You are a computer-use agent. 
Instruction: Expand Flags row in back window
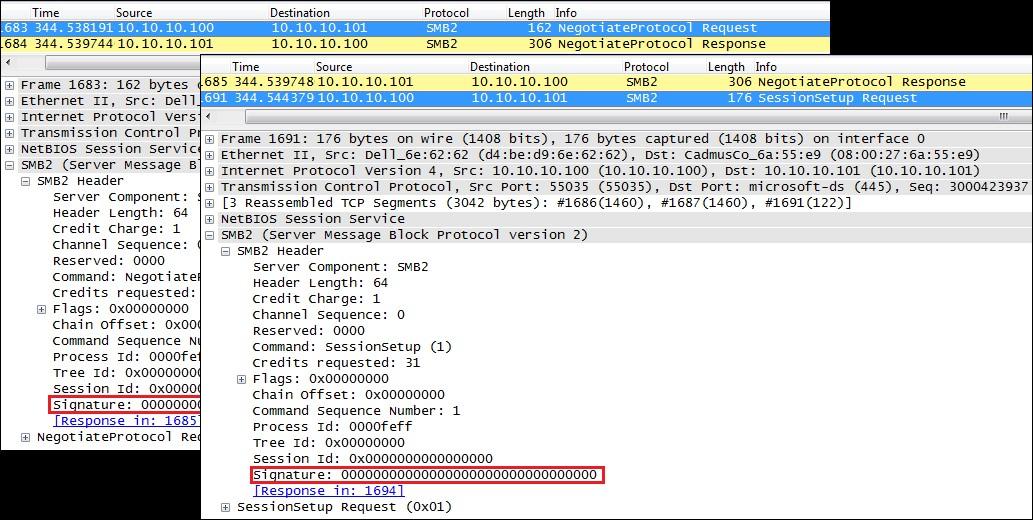tap(41, 309)
